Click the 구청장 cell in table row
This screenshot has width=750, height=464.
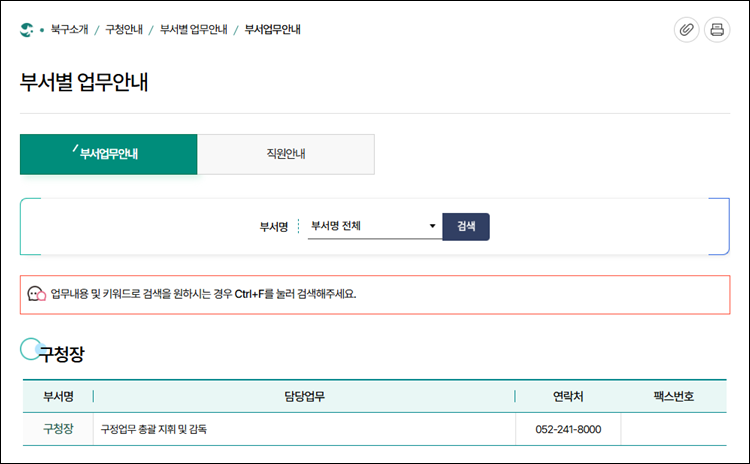pos(58,429)
